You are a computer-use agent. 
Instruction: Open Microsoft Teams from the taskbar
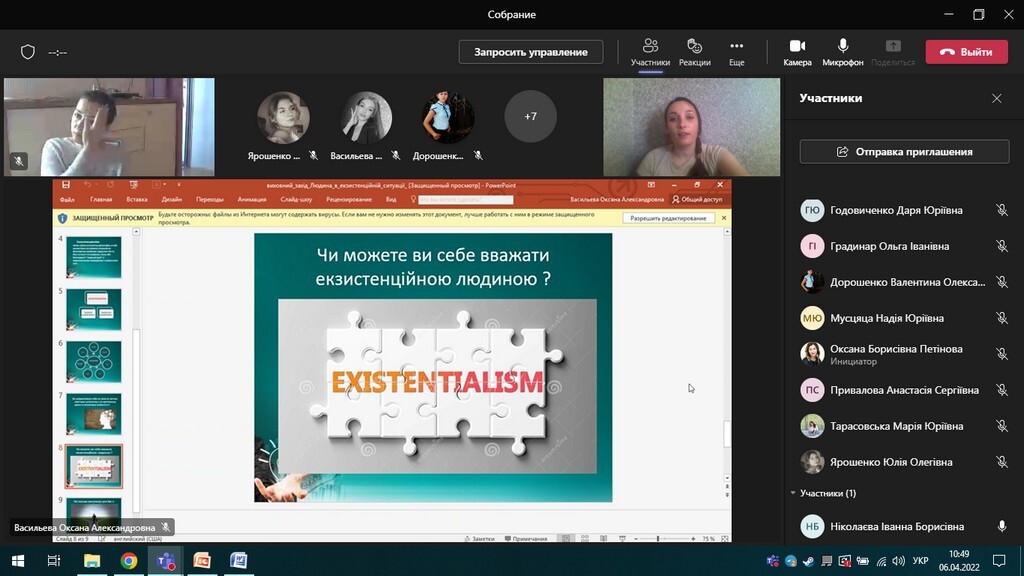(x=165, y=560)
